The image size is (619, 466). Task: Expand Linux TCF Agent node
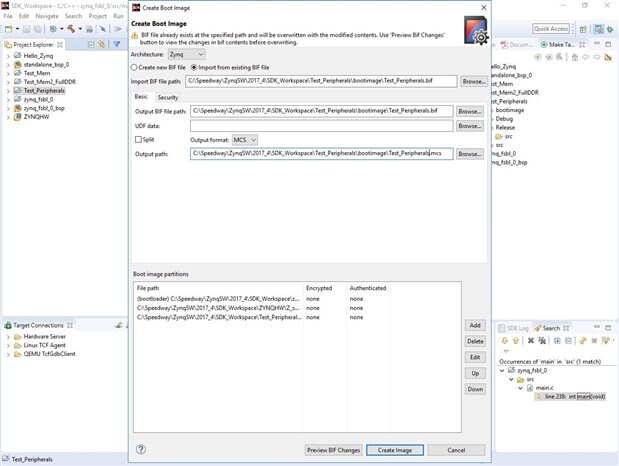(x=8, y=346)
